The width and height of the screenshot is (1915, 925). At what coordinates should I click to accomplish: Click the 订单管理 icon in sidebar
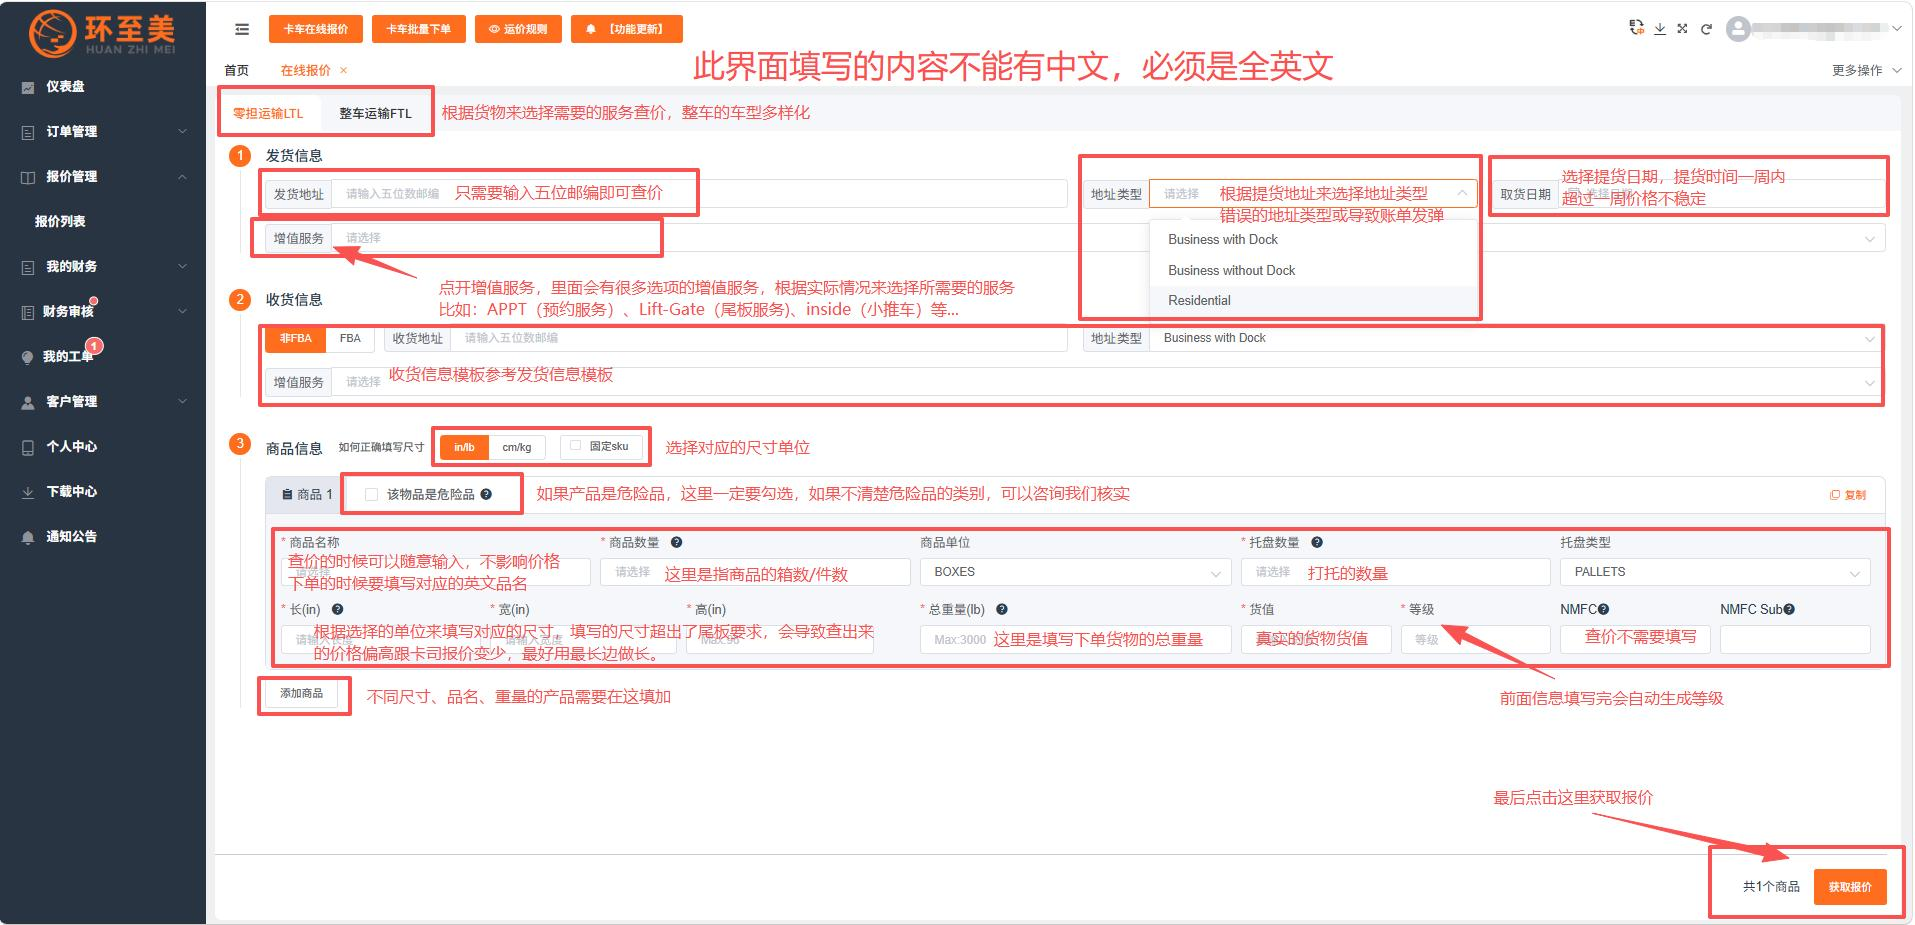click(28, 132)
